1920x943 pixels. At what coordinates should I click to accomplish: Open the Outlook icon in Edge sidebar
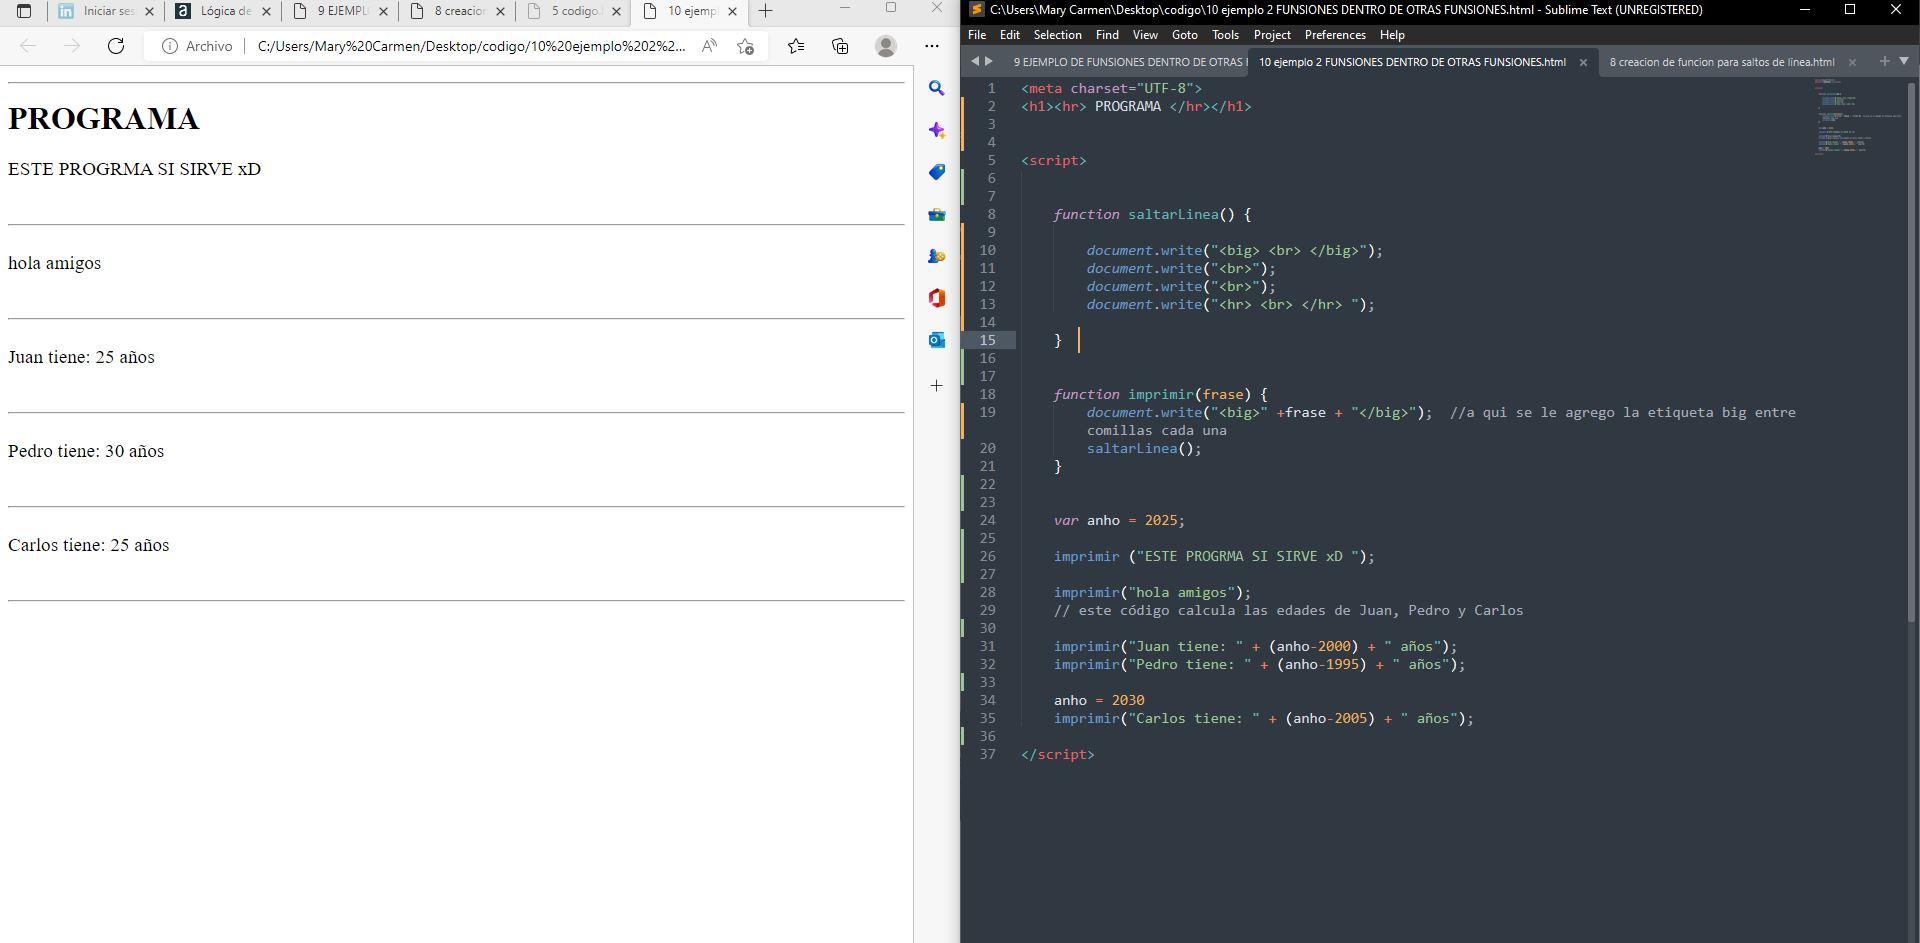coord(936,340)
